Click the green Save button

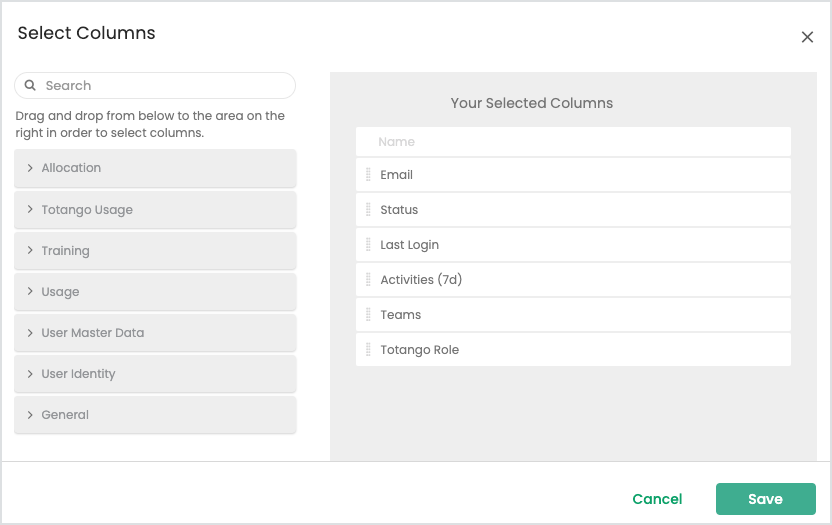point(765,499)
